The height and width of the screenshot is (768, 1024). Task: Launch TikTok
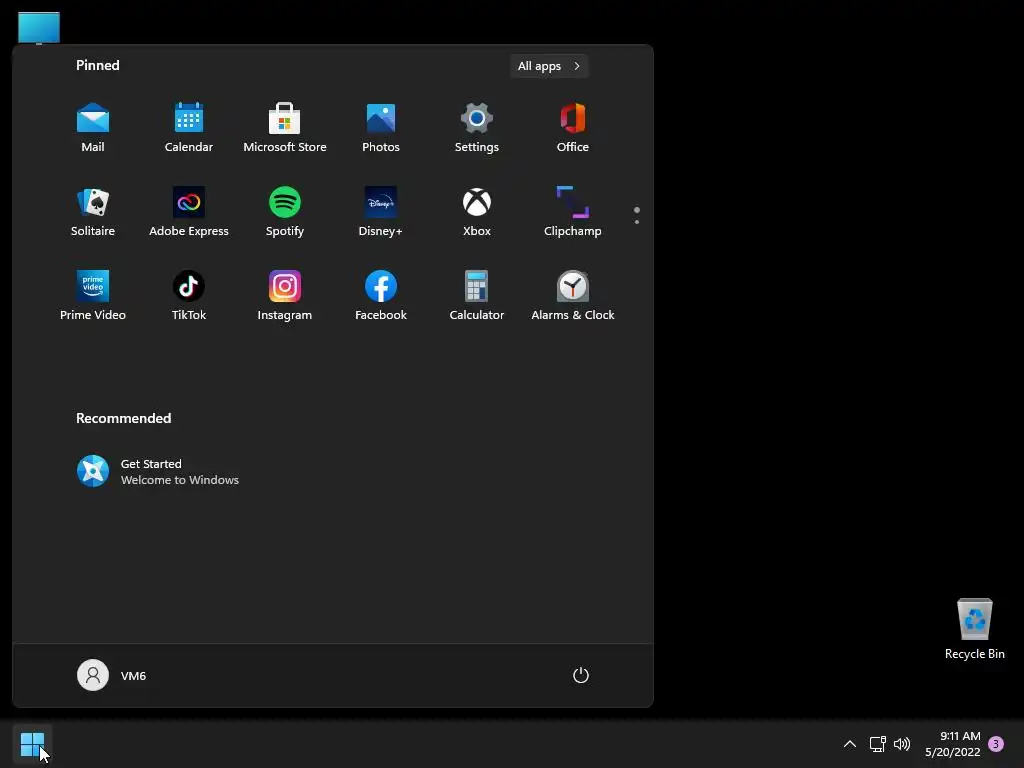pos(189,296)
